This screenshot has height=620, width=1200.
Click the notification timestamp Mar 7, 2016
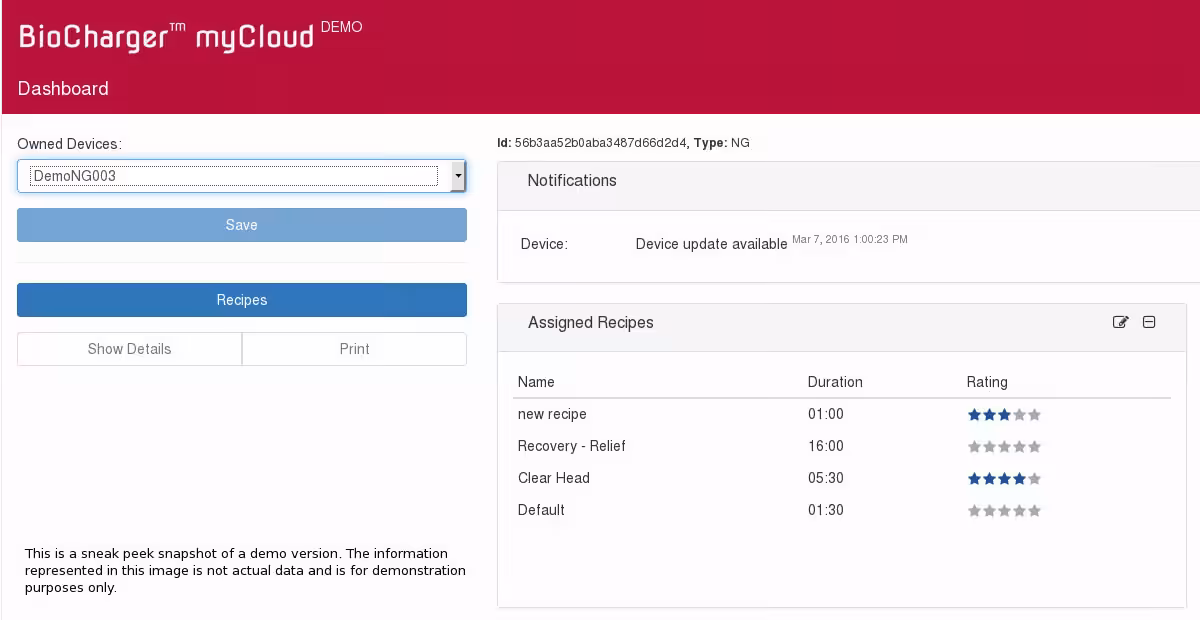[850, 239]
